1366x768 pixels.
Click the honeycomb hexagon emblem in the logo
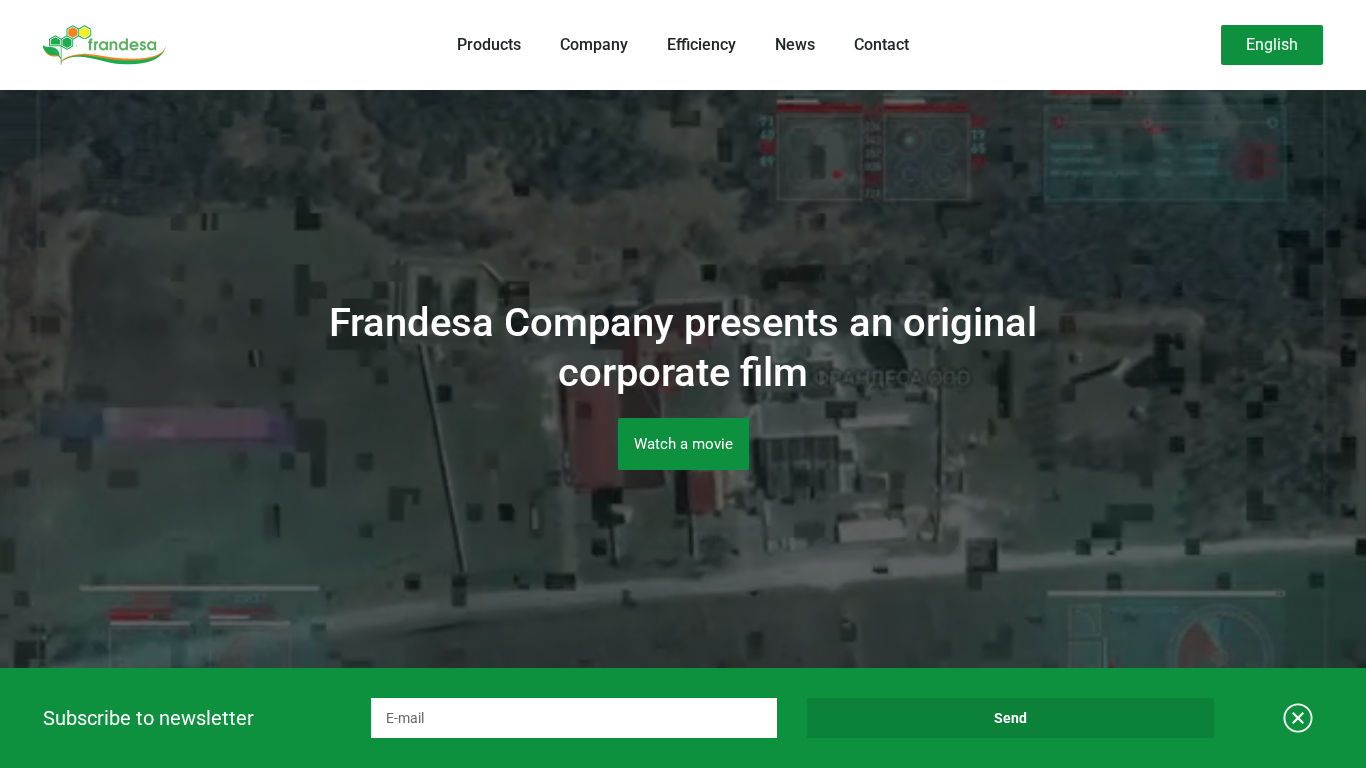click(x=69, y=38)
